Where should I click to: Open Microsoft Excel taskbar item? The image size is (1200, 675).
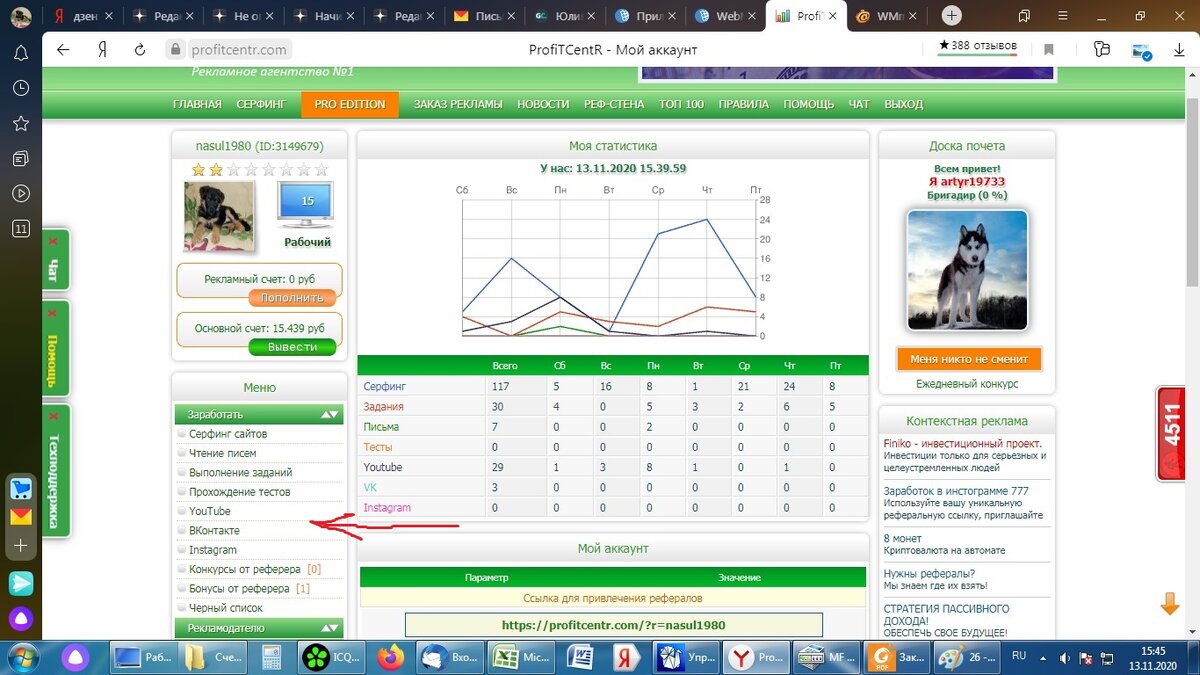[521, 657]
